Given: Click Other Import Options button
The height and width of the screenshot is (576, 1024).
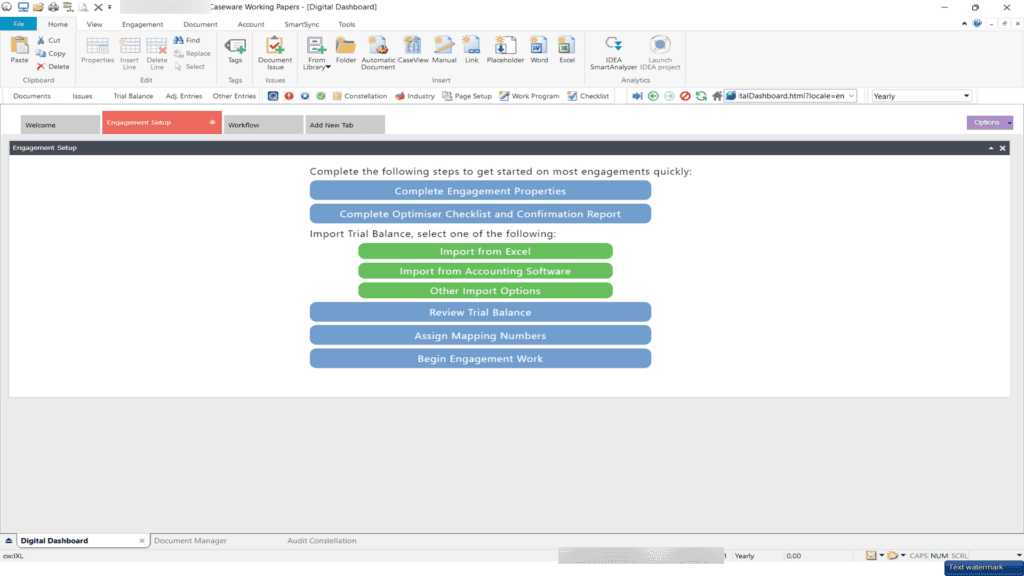Looking at the screenshot, I should (x=485, y=291).
